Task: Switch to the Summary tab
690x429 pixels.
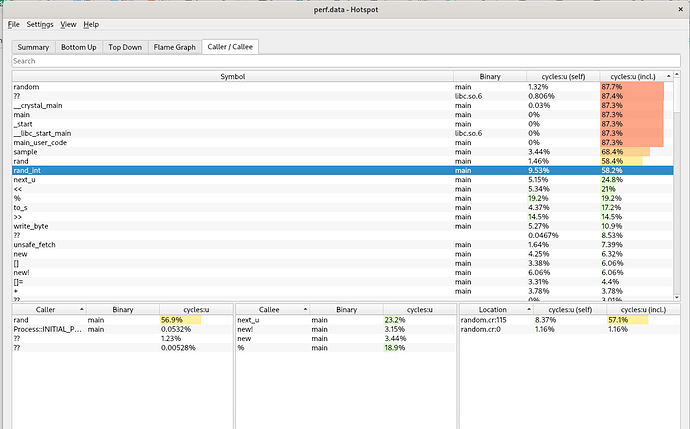Action: point(33,47)
